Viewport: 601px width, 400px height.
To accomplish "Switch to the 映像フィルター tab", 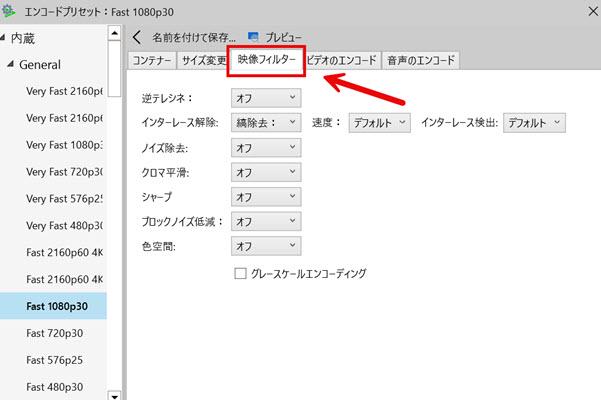I will tap(265, 61).
